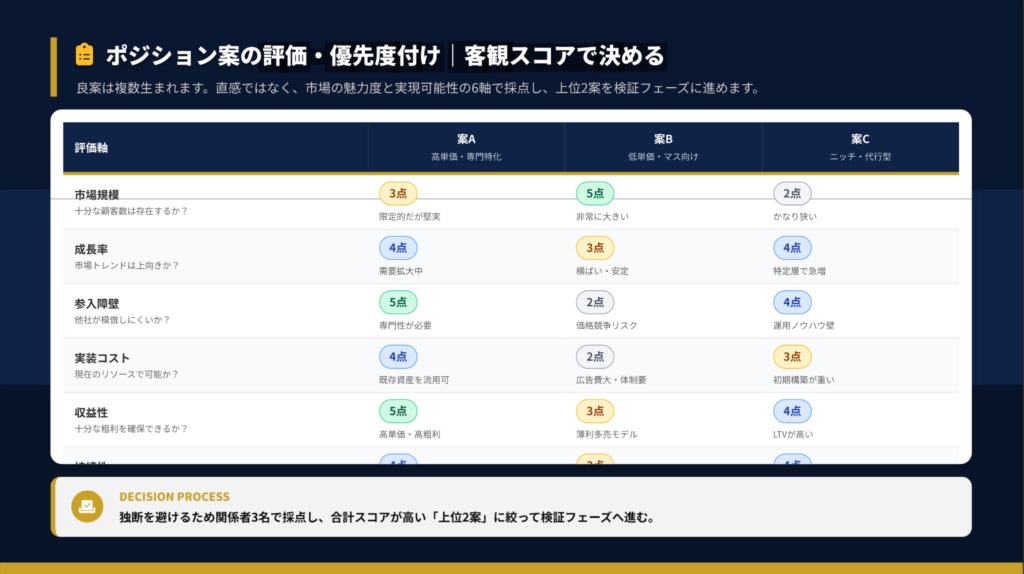The height and width of the screenshot is (574, 1024).
Task: Click the 5点 badge labeled 専門性が必要
Action: [398, 302]
